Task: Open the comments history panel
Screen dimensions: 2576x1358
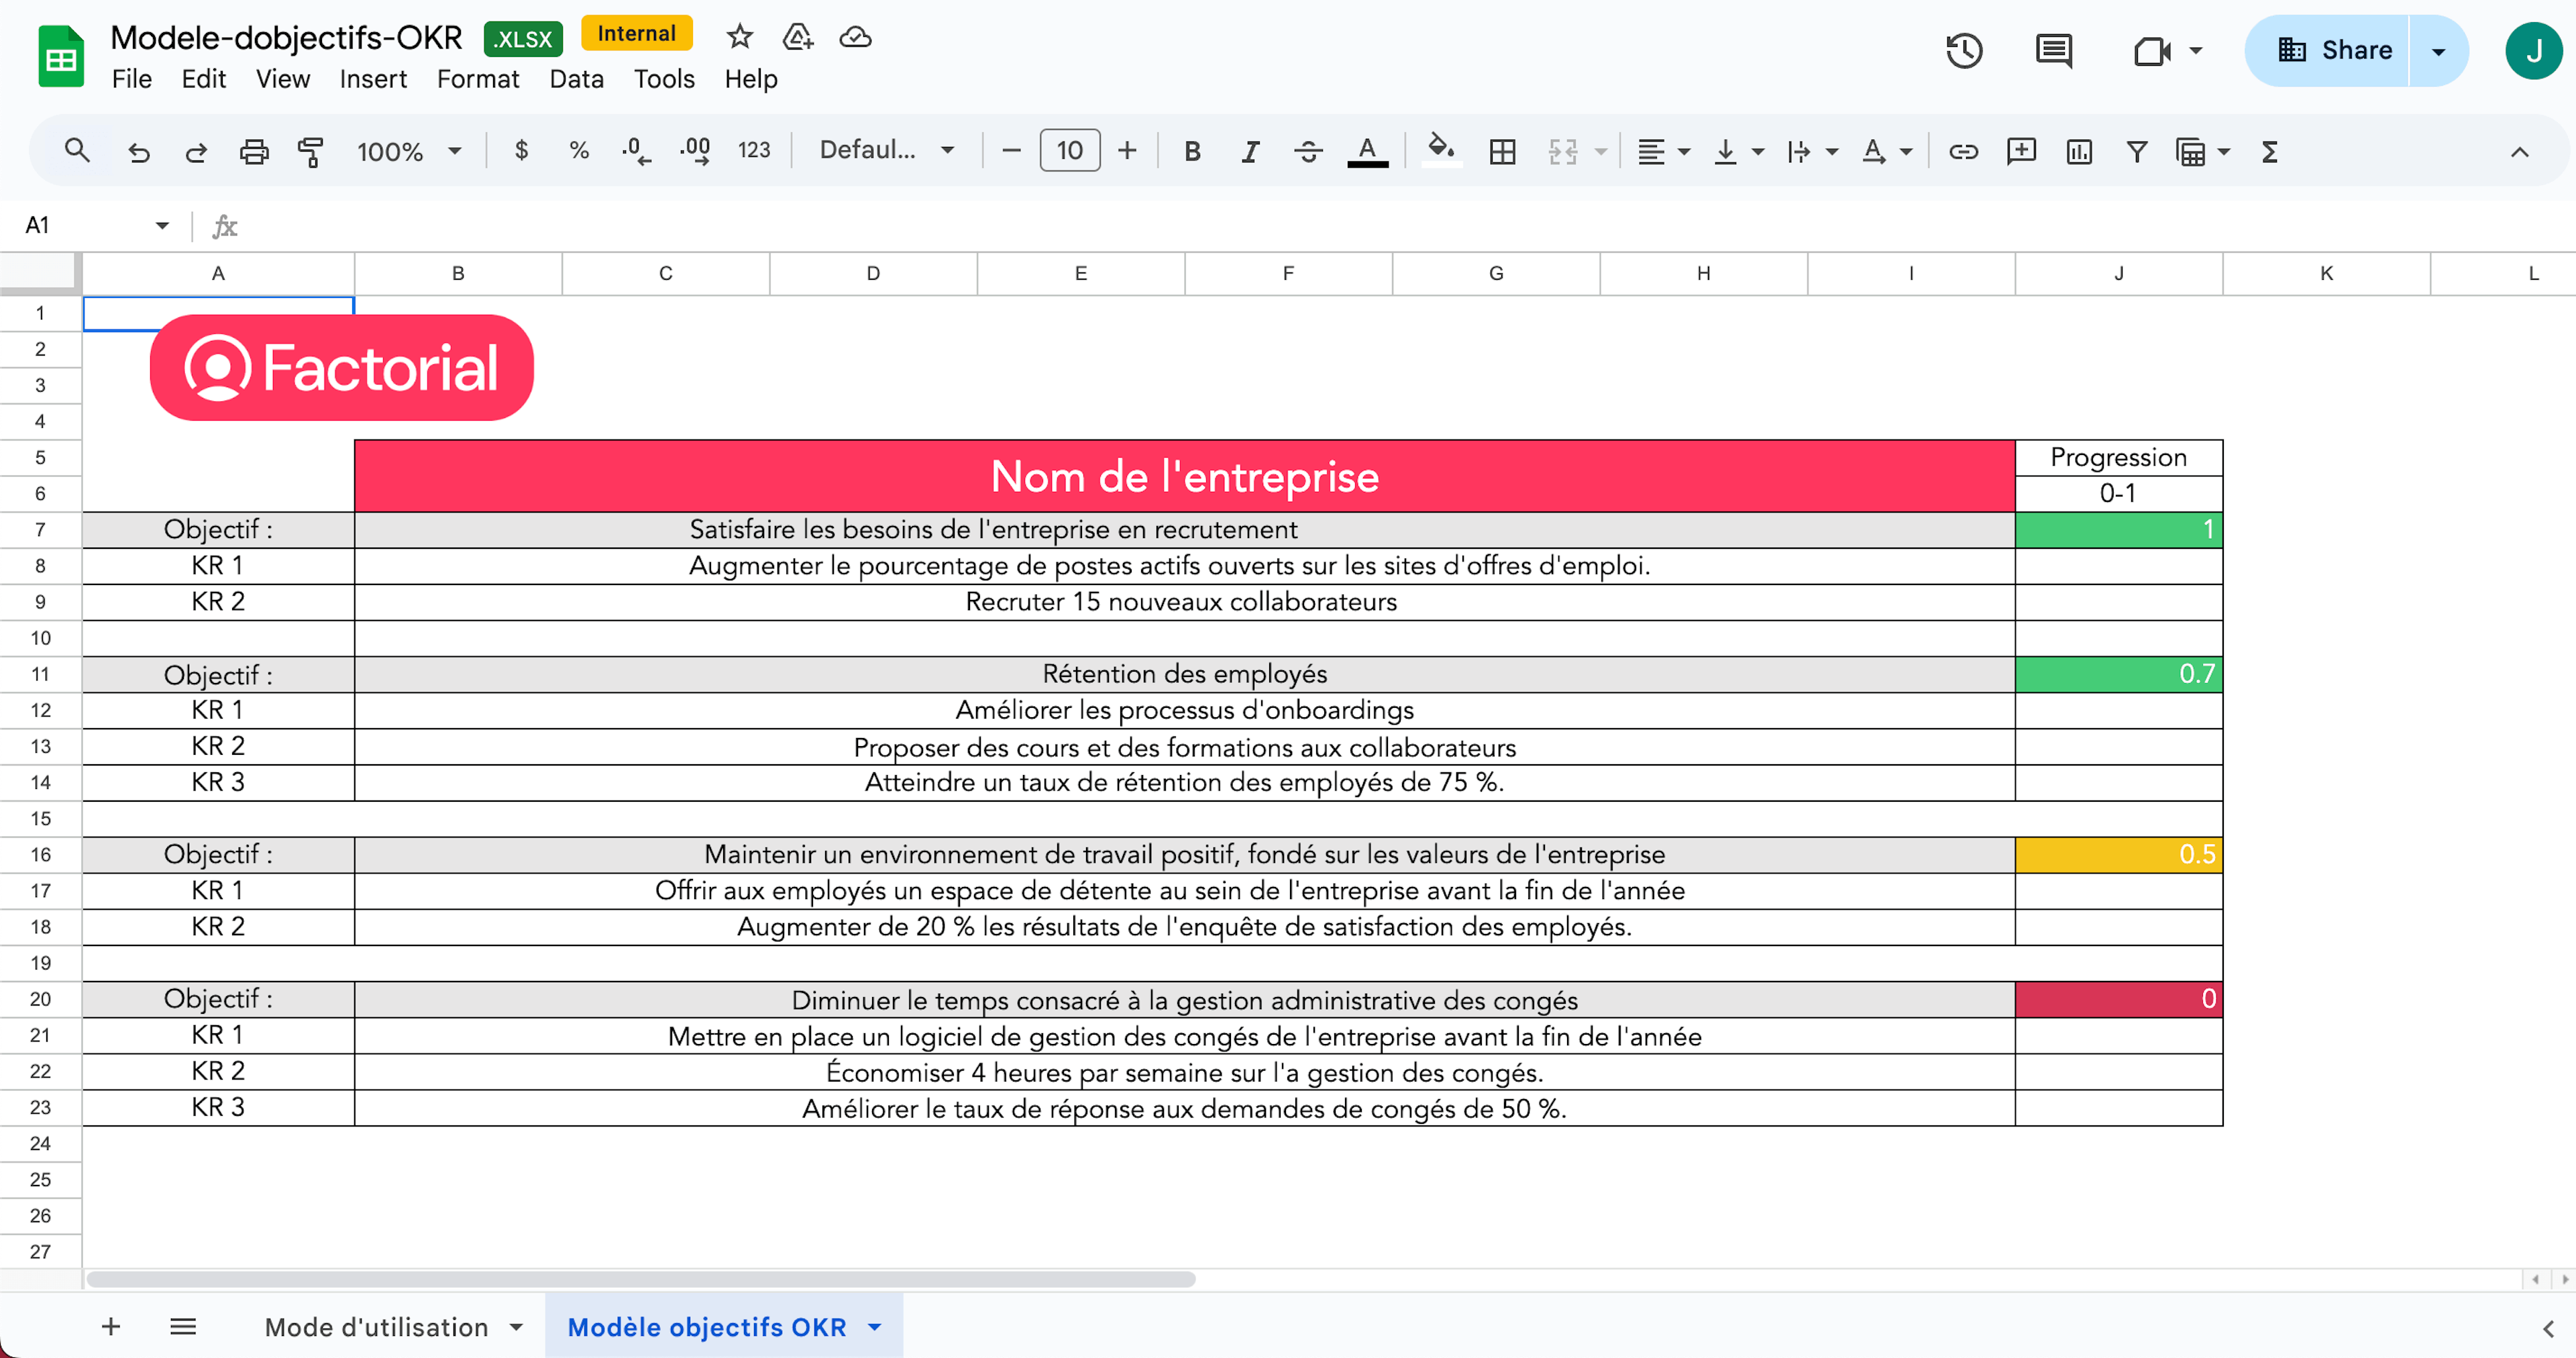Action: (x=2053, y=50)
